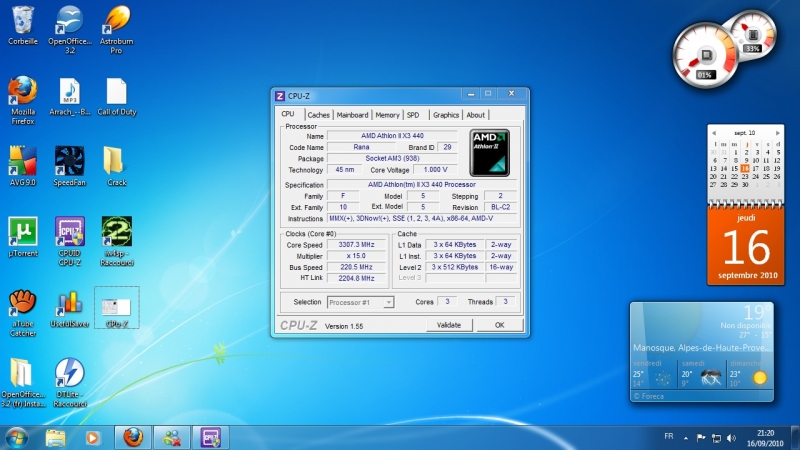Open Astroburn Pro desktop icon
This screenshot has width=800, height=450.
pos(116,30)
